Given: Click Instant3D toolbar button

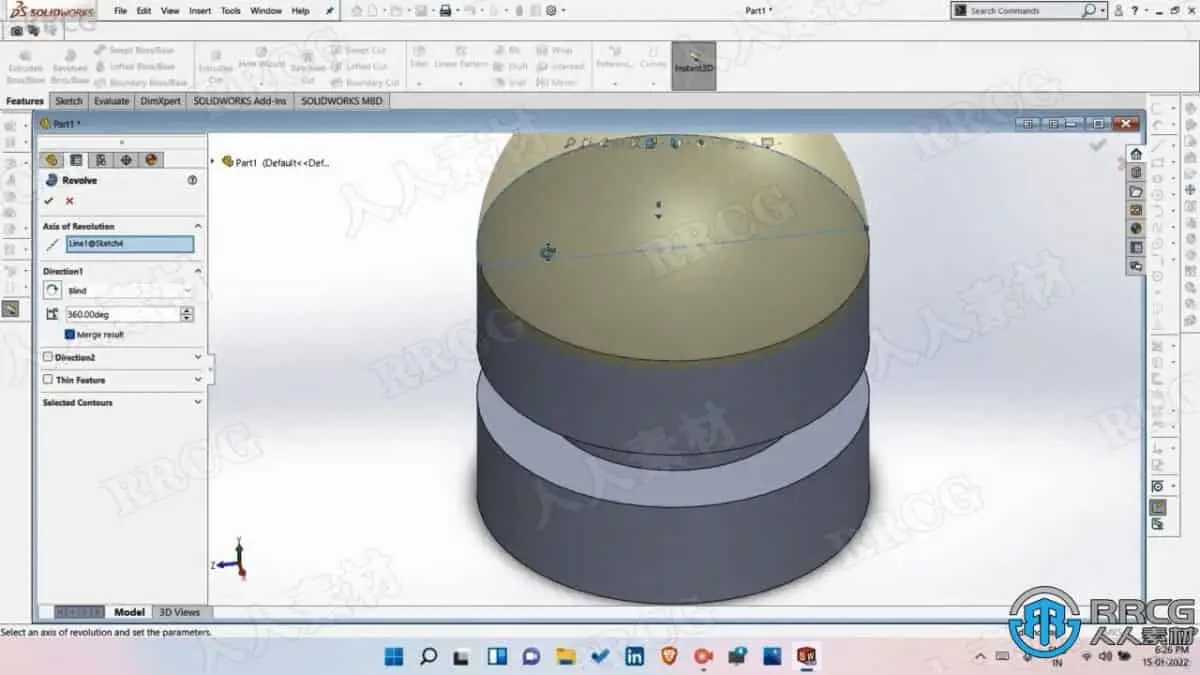Looking at the screenshot, I should tap(693, 66).
